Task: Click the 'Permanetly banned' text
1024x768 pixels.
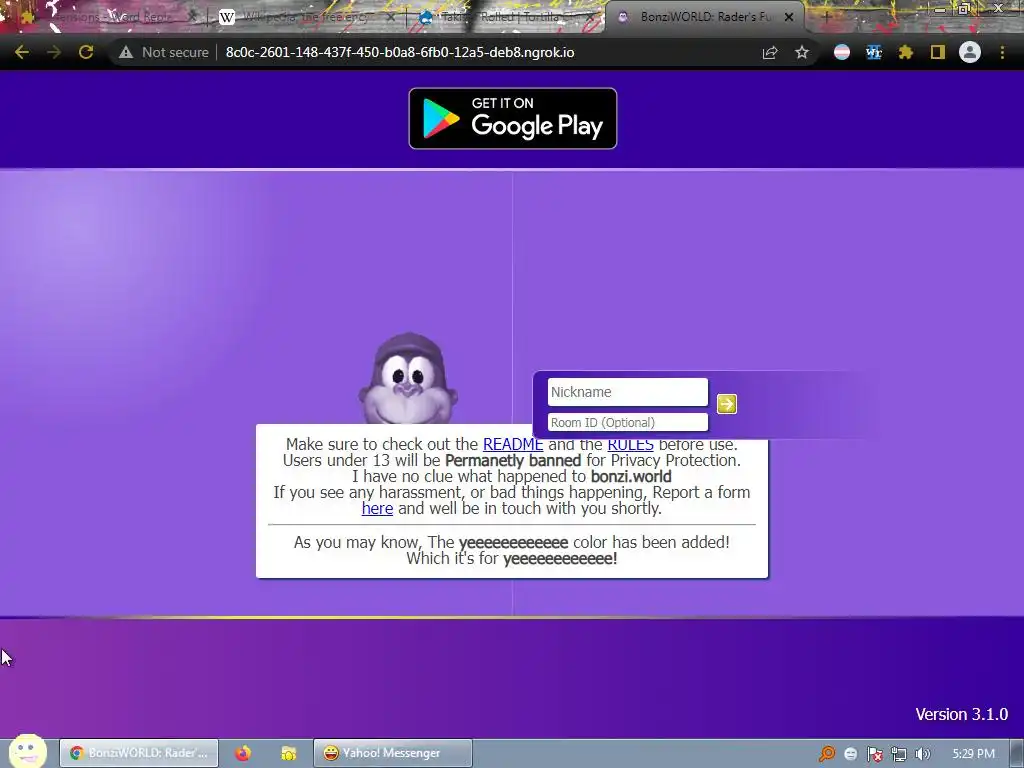Action: [513, 460]
